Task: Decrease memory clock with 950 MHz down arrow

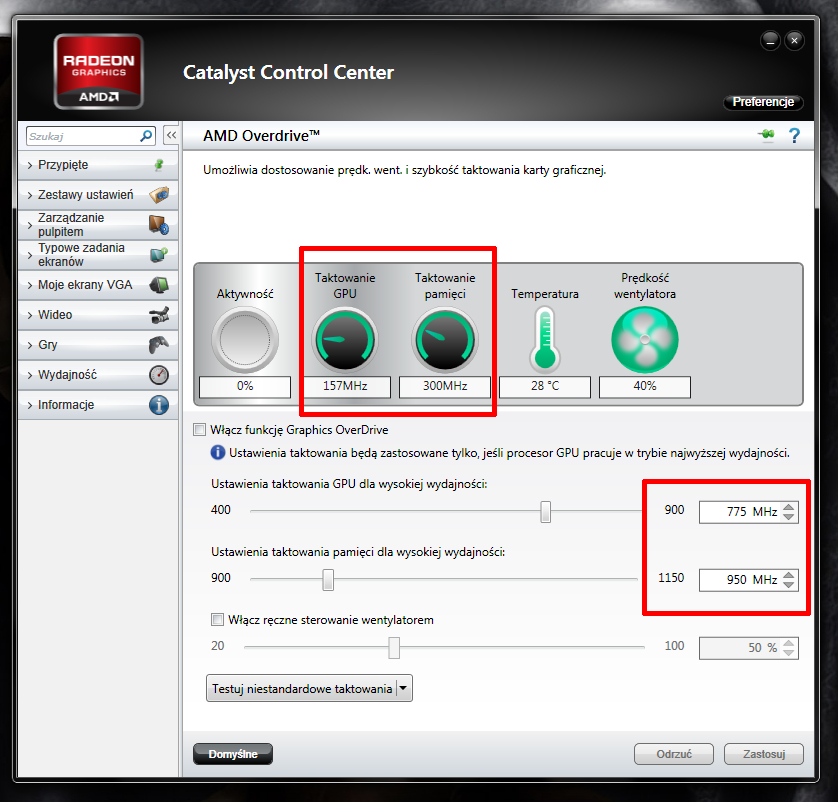Action: pos(788,585)
